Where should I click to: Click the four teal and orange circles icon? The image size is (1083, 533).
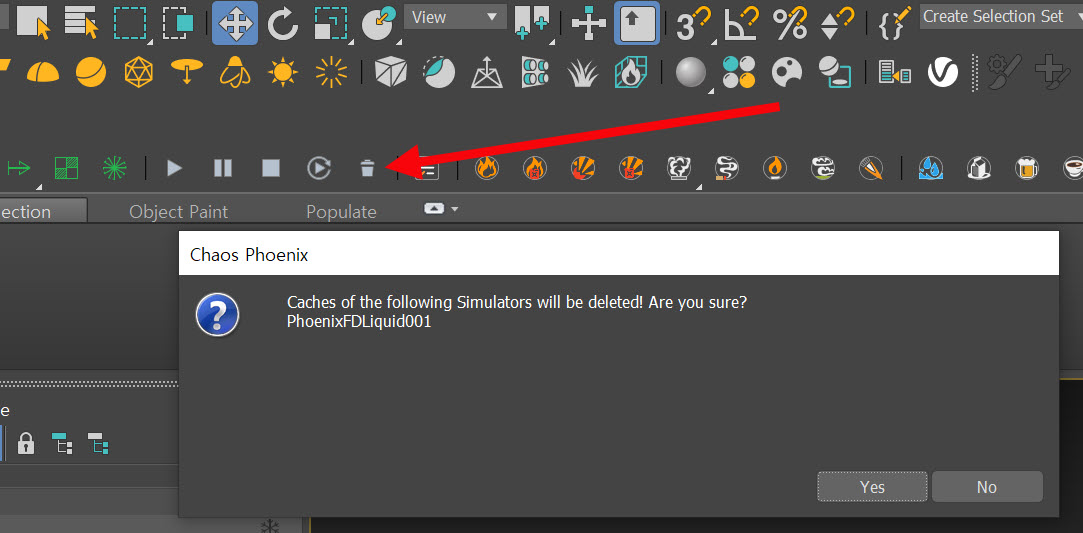click(x=738, y=72)
